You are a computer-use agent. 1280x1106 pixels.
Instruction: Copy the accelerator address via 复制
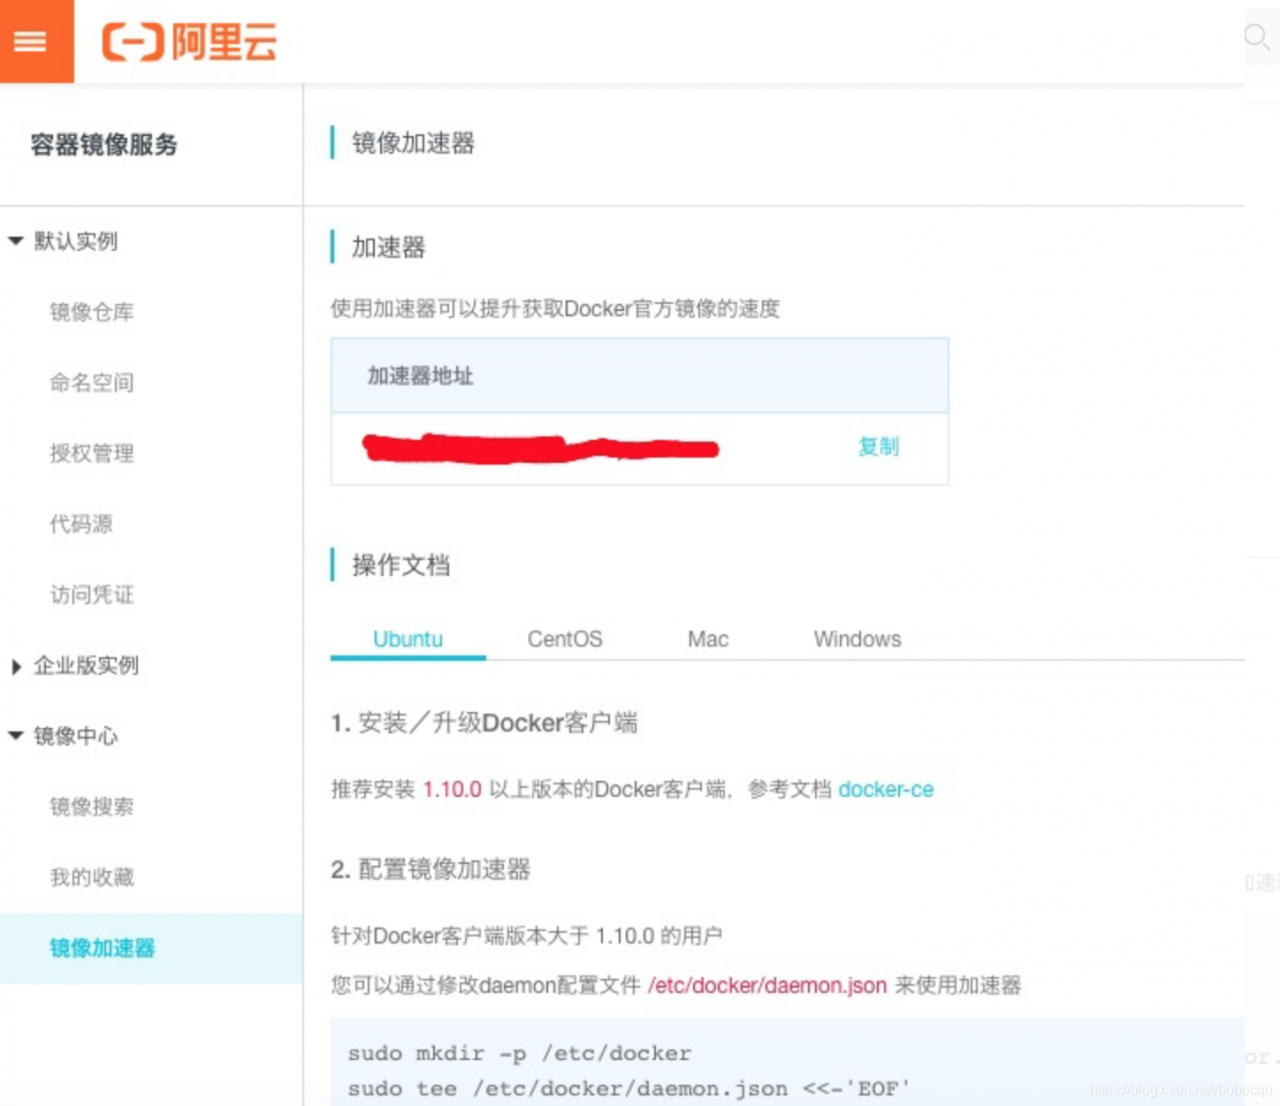[878, 447]
